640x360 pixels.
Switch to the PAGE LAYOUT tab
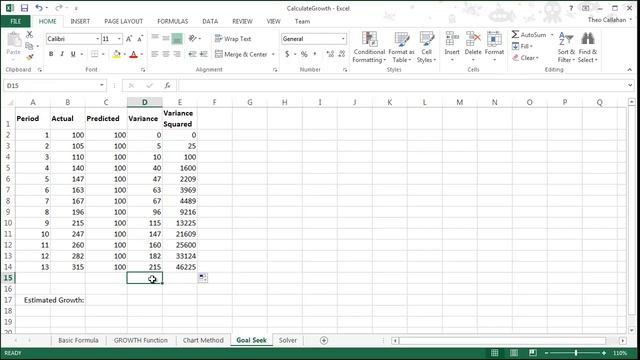click(124, 21)
